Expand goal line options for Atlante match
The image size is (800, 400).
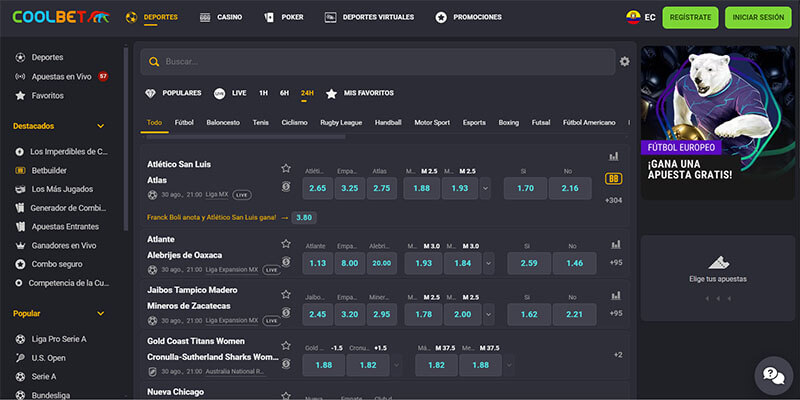pyautogui.click(x=486, y=263)
